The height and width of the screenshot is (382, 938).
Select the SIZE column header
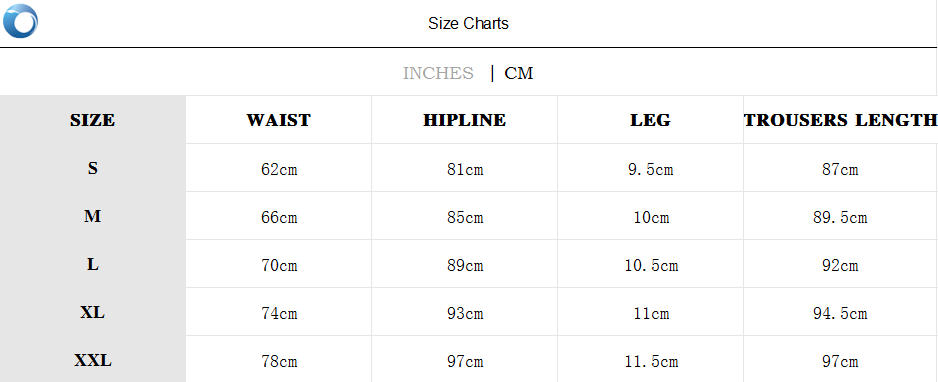[93, 120]
